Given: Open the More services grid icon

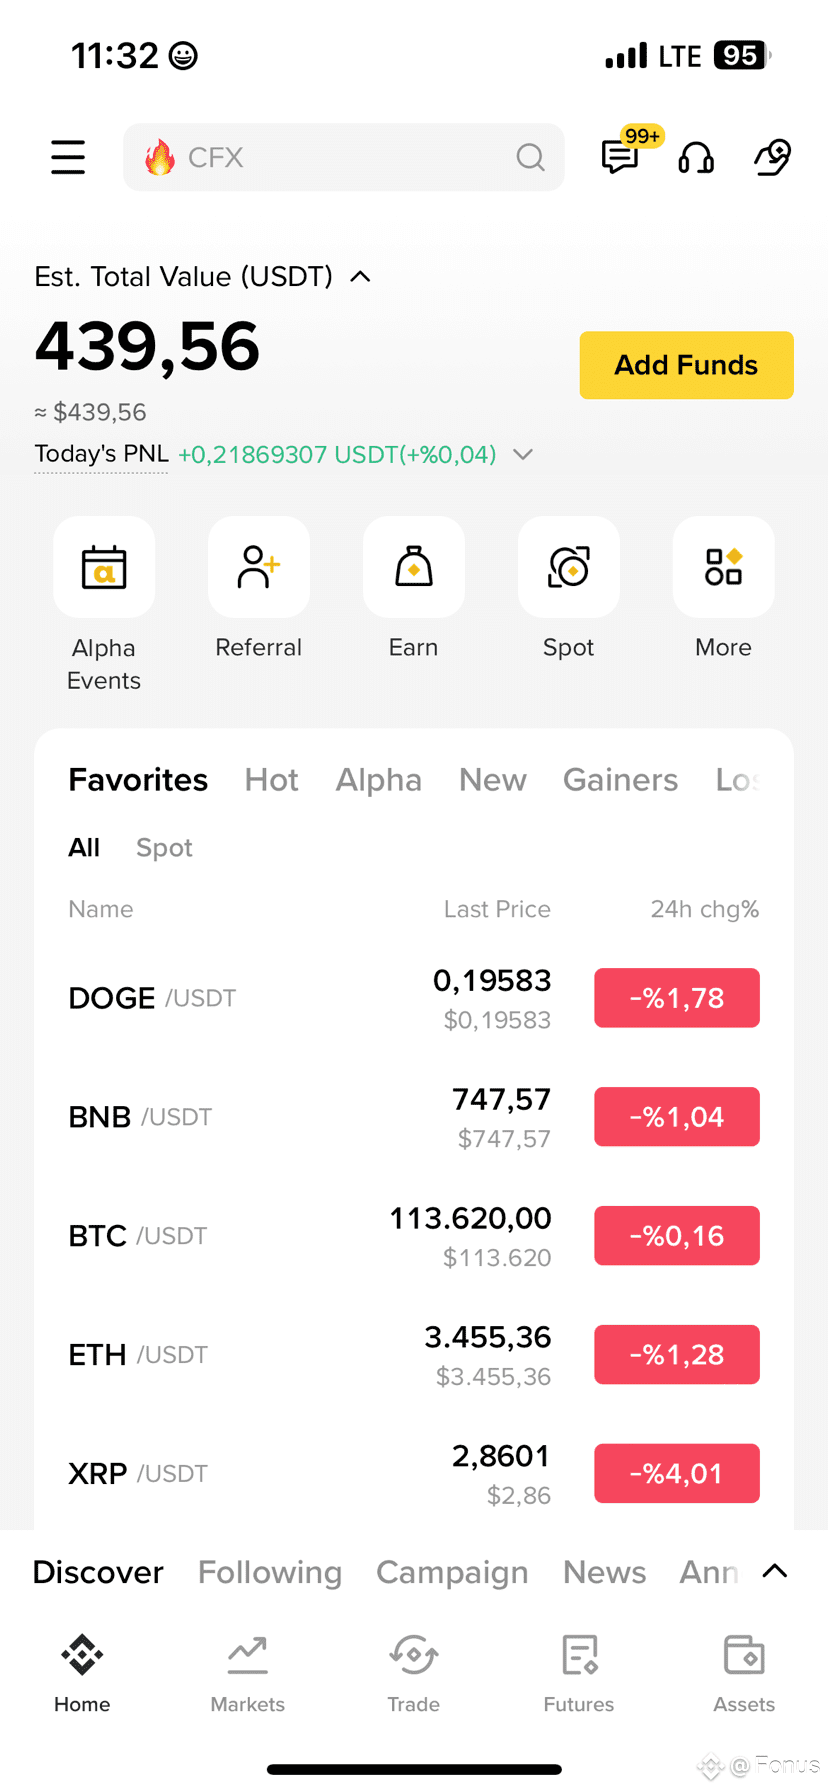Looking at the screenshot, I should coord(724,567).
